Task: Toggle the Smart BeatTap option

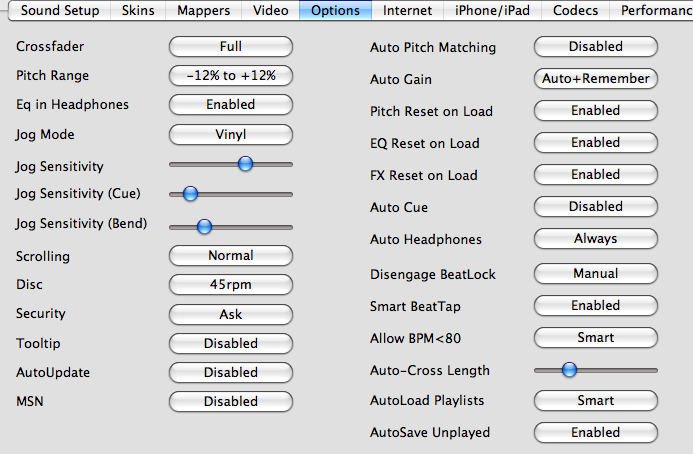Action: 596,305
